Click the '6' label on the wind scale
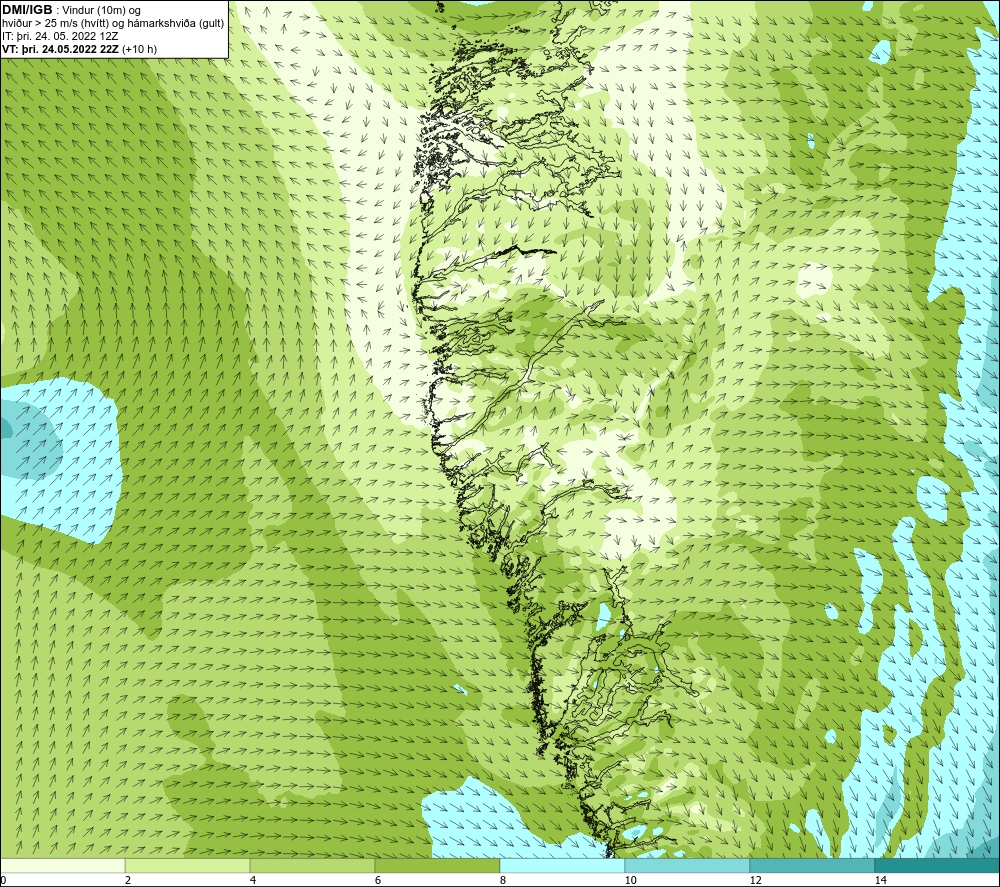This screenshot has width=1000, height=887. click(378, 881)
